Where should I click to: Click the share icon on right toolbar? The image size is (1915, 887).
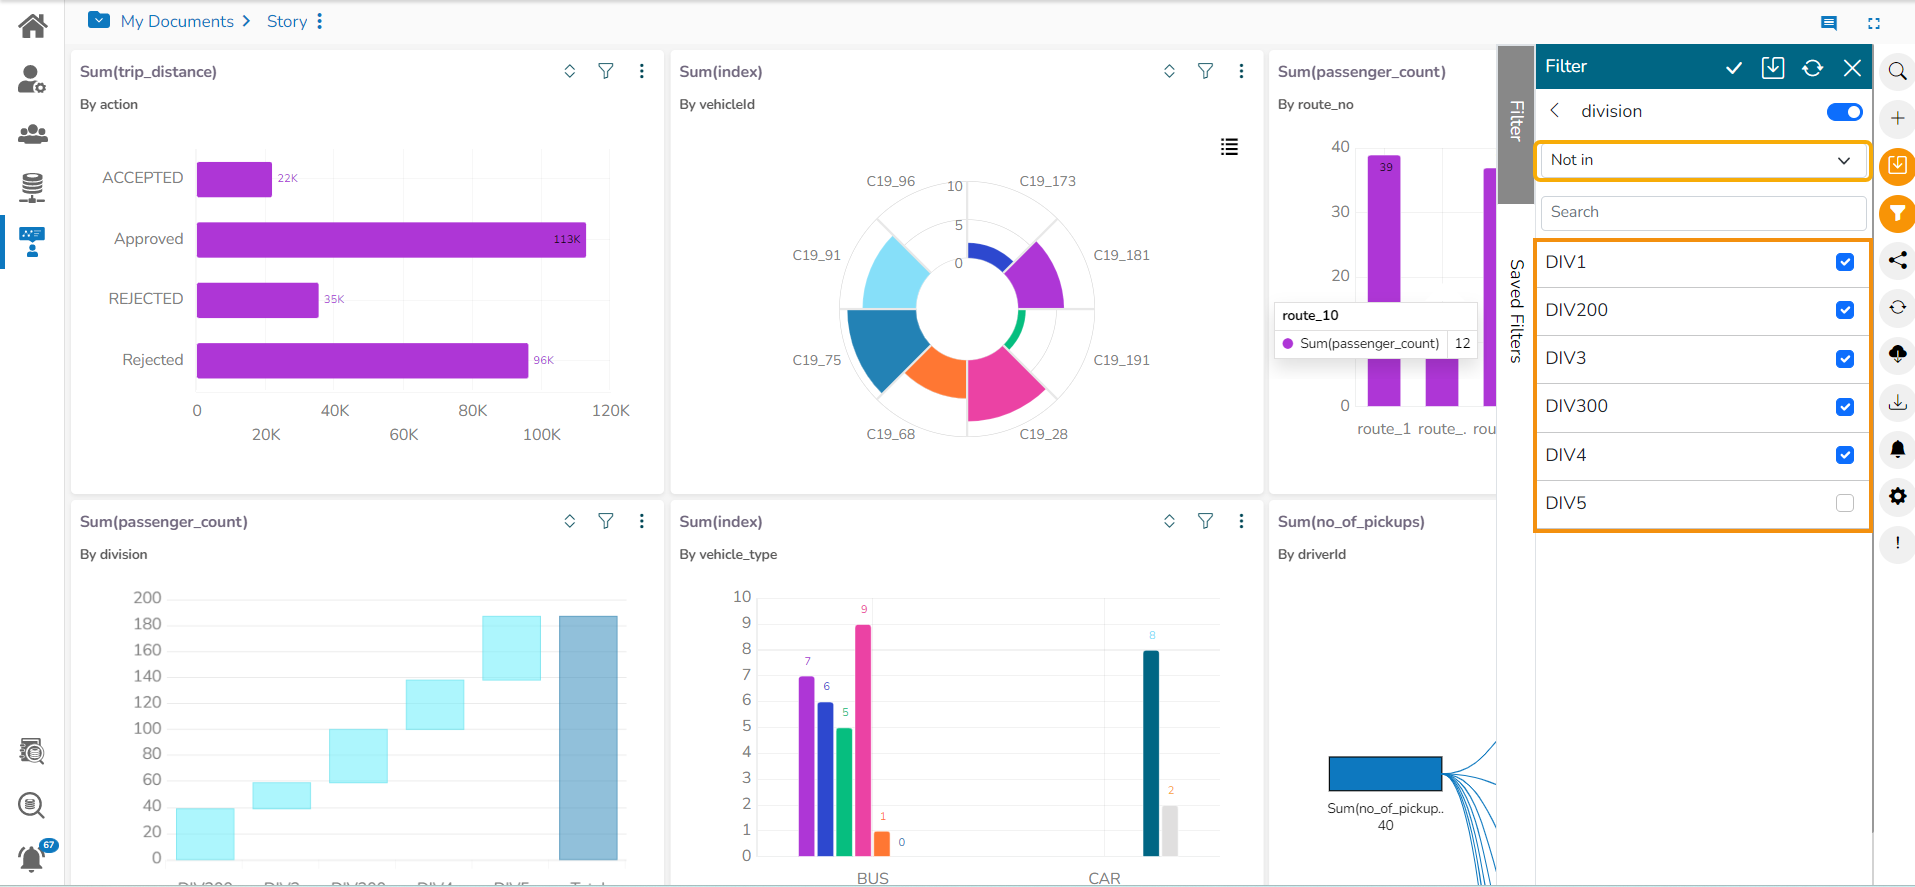coord(1897,260)
